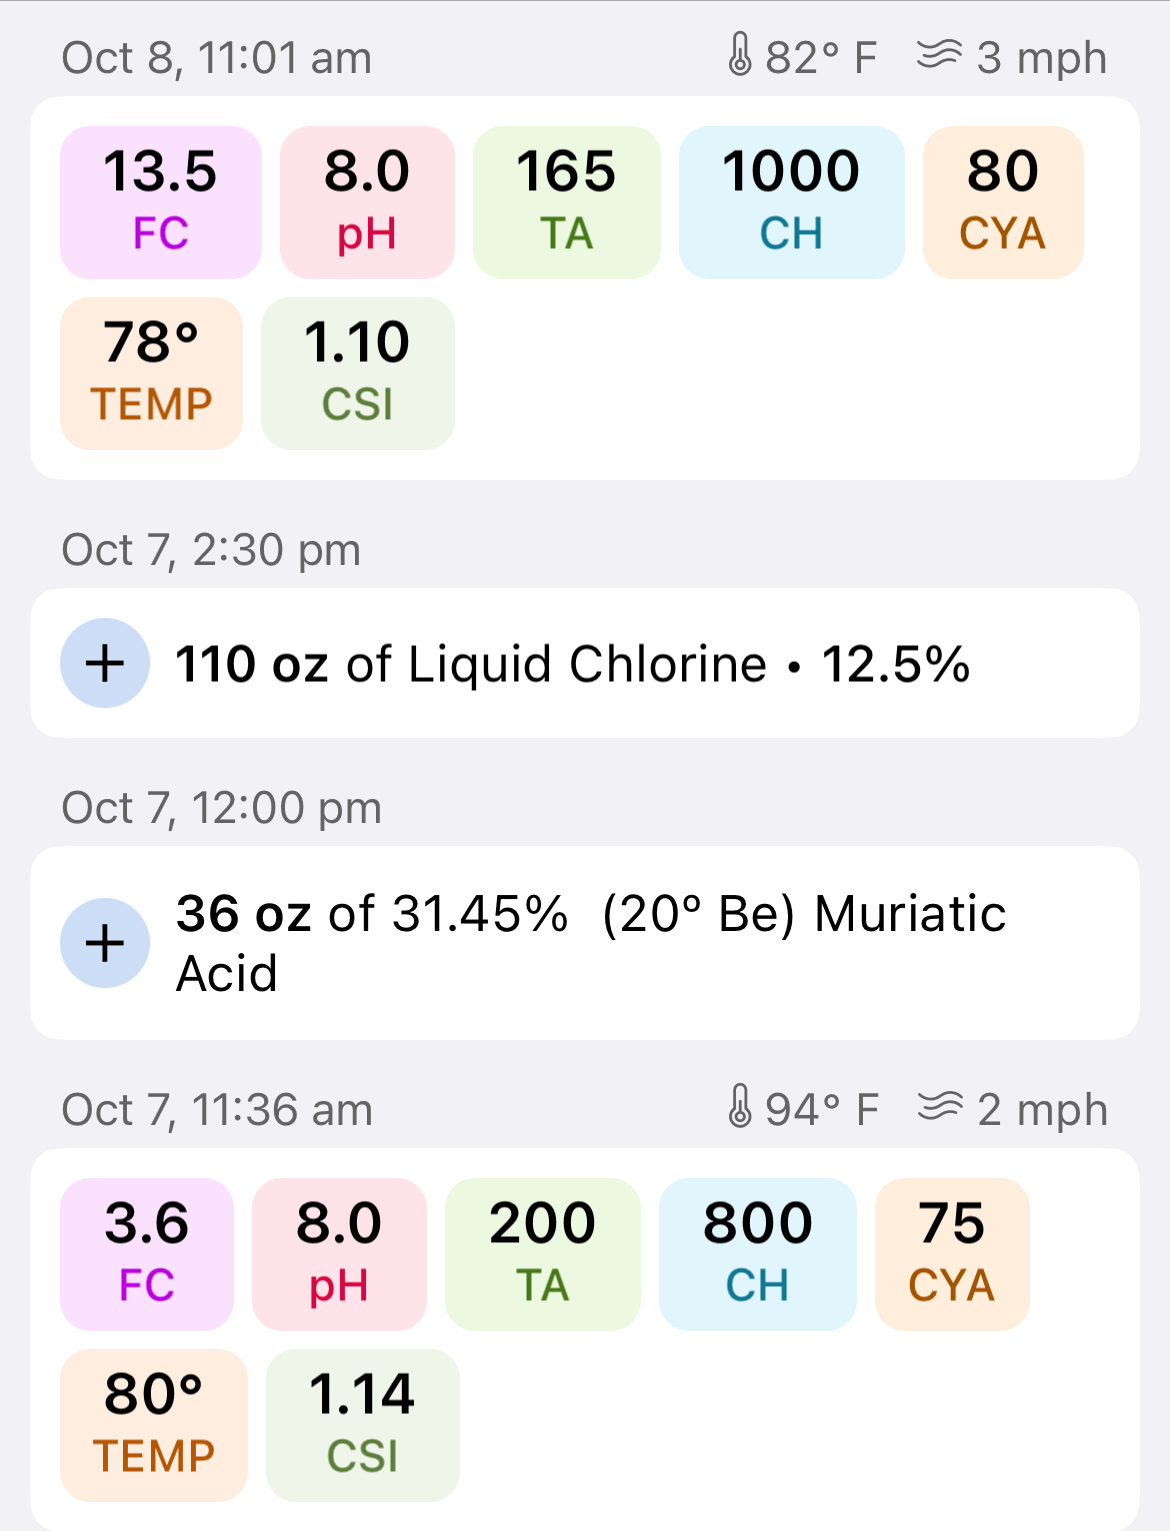Select the 78° TEMP tile

[152, 373]
